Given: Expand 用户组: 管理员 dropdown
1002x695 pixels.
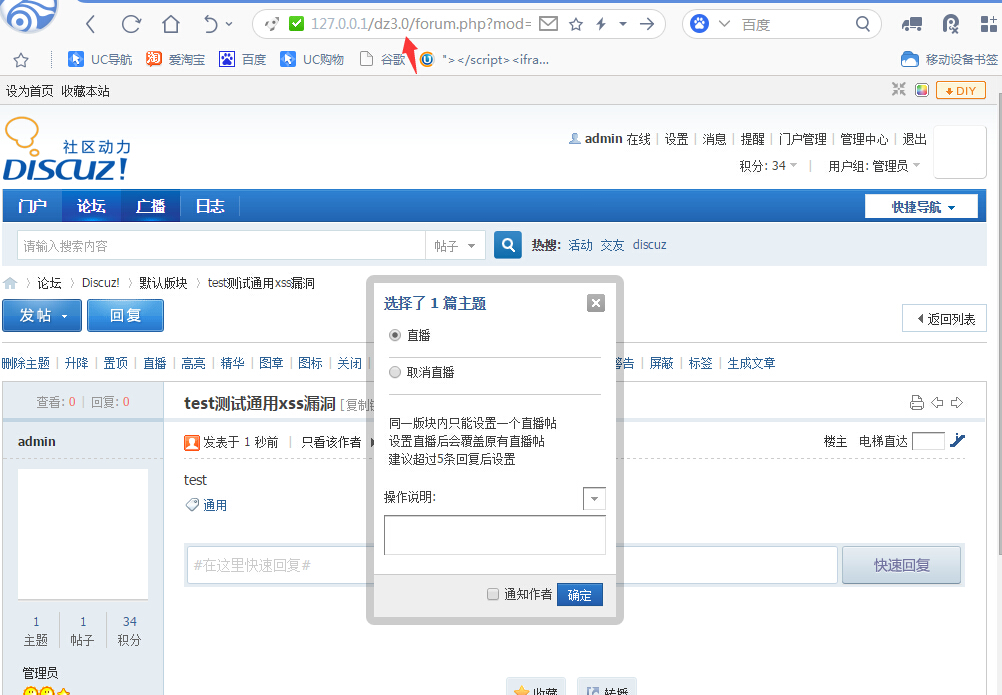Looking at the screenshot, I should [x=874, y=166].
